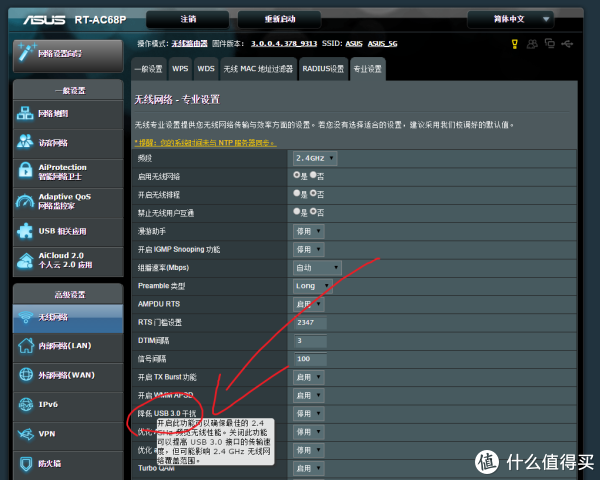Select Yes for enable wireless network
Screen dimensions: 600x480
(x=297, y=175)
